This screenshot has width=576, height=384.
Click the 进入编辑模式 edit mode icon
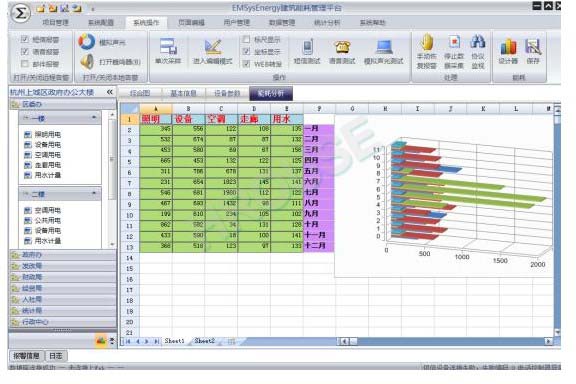click(x=213, y=47)
